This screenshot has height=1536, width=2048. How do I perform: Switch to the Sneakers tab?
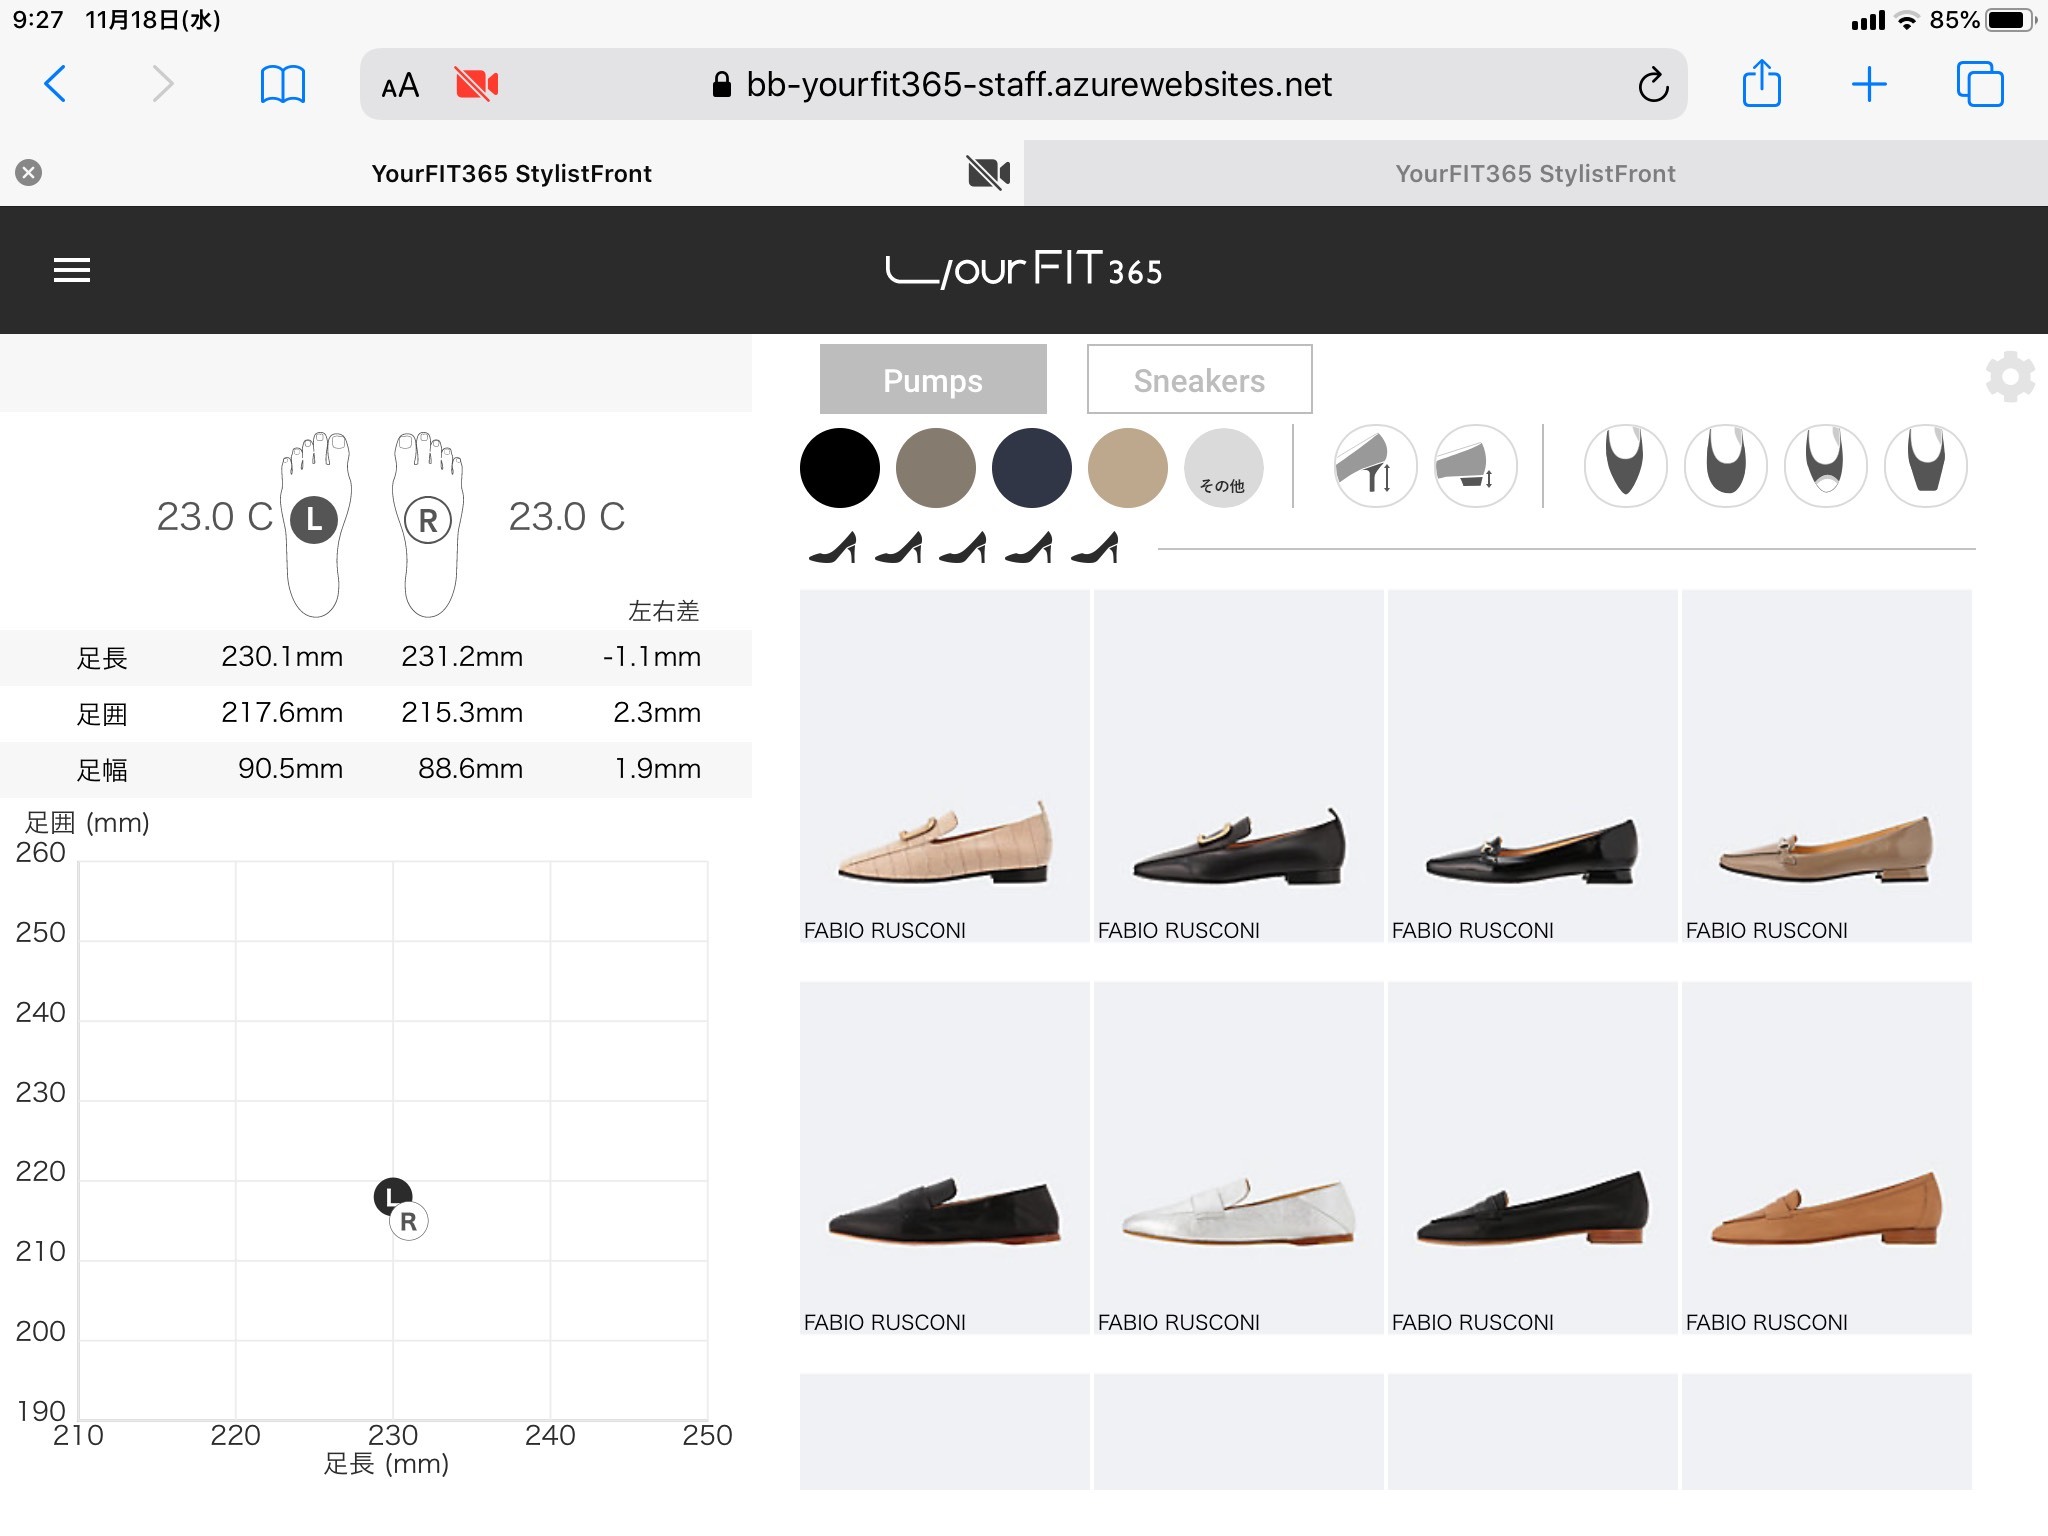[x=1199, y=380]
